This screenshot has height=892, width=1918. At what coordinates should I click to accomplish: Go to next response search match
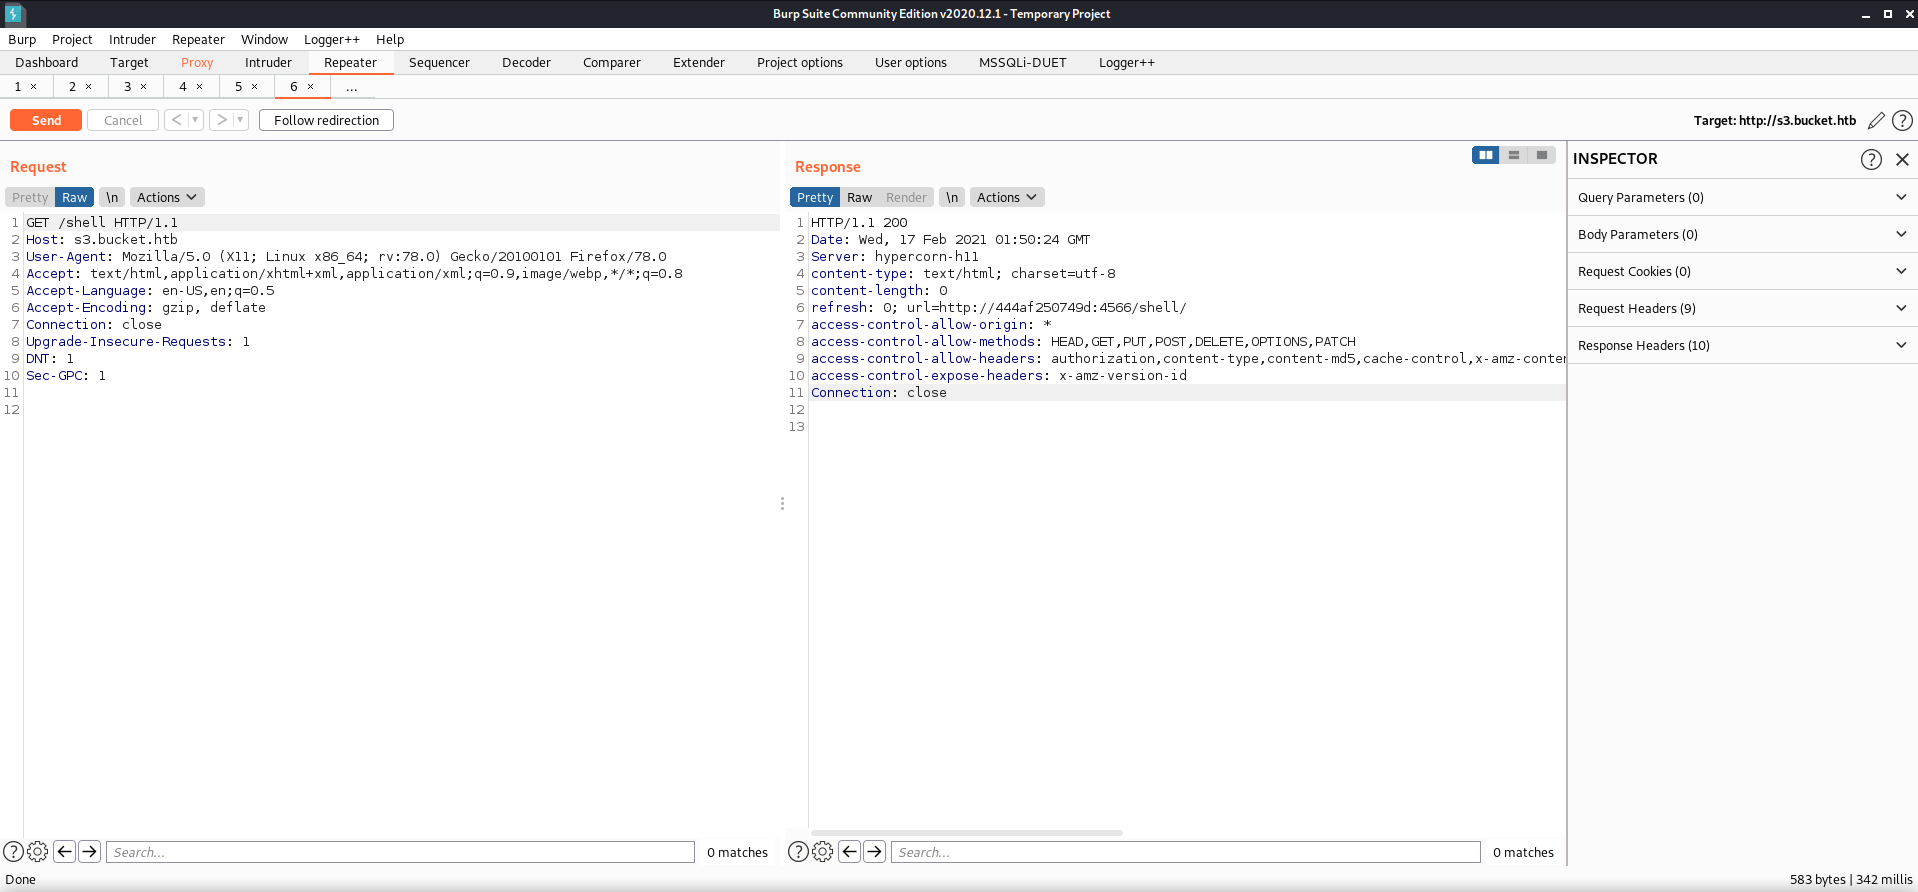874,851
